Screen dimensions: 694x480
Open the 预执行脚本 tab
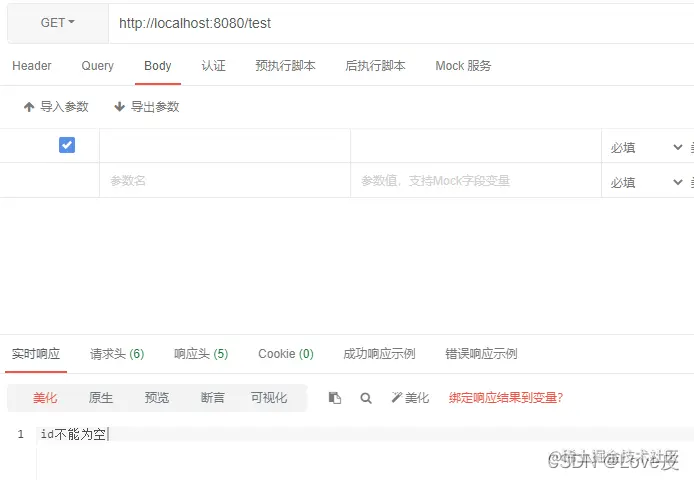[285, 66]
